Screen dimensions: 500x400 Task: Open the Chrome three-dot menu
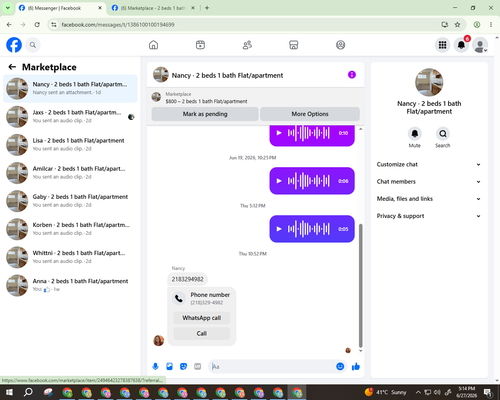click(491, 25)
